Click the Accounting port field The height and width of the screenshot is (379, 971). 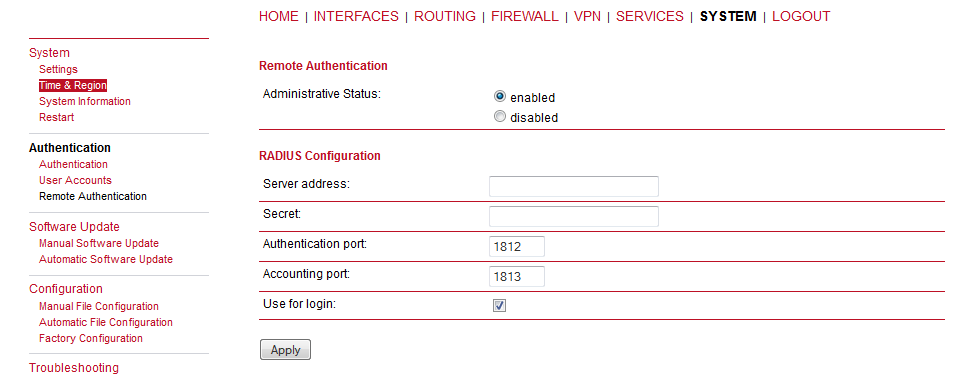click(x=516, y=277)
